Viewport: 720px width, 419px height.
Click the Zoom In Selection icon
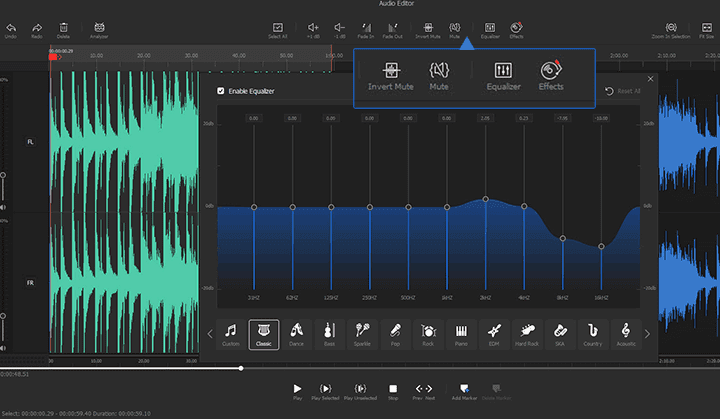tap(670, 26)
